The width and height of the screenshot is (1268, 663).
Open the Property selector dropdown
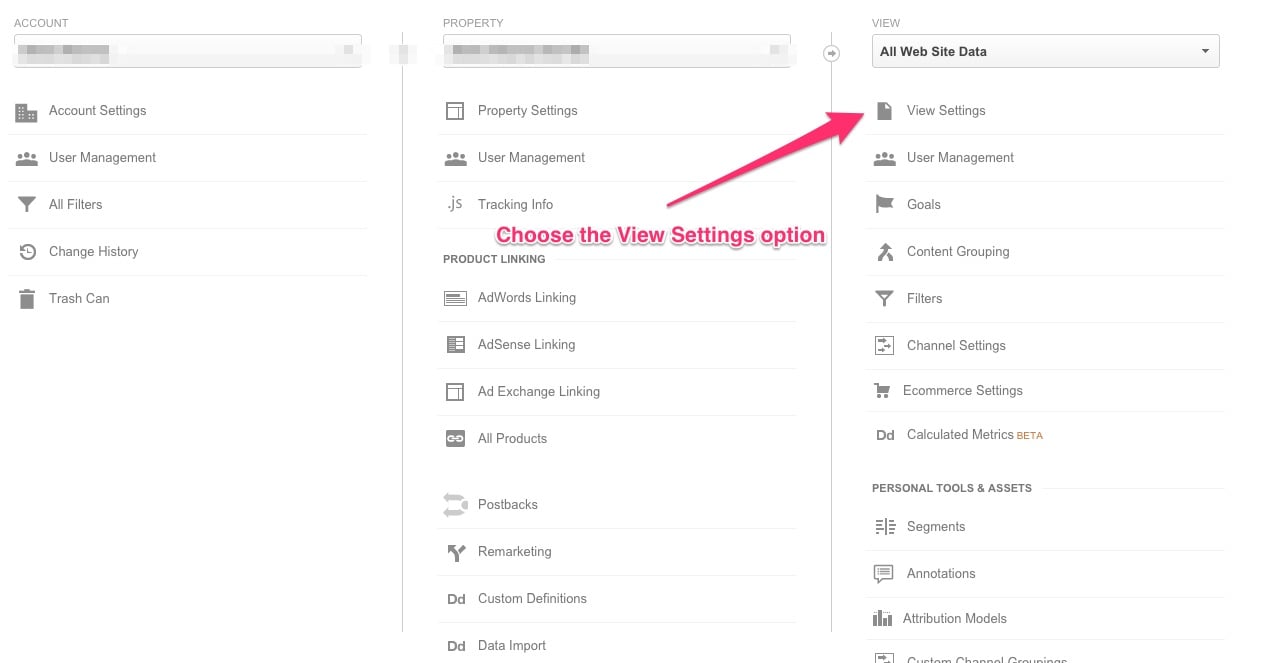pos(616,52)
